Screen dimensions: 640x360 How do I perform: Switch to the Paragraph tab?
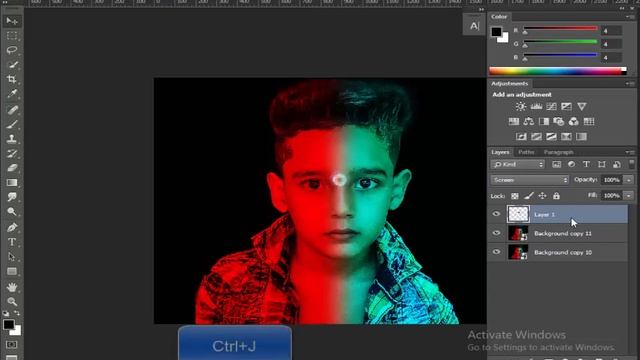coord(558,152)
